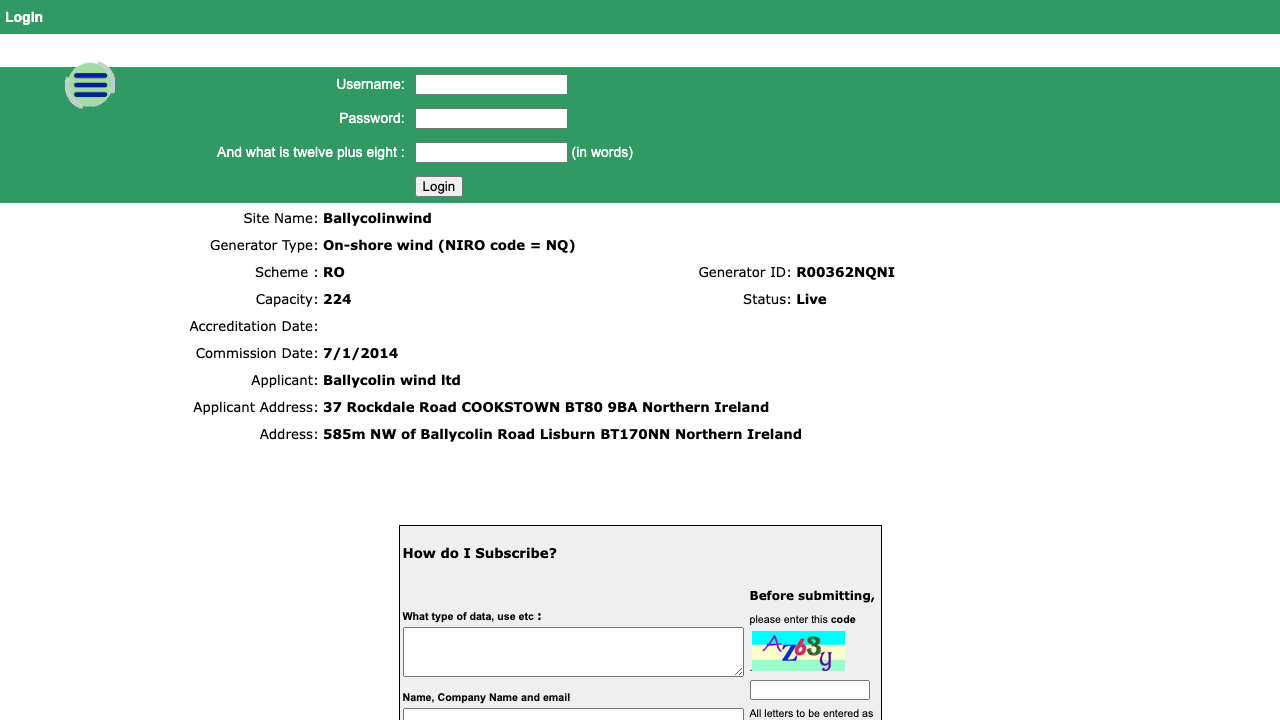Select the Commission Date 7/1/2014 text

coord(360,353)
